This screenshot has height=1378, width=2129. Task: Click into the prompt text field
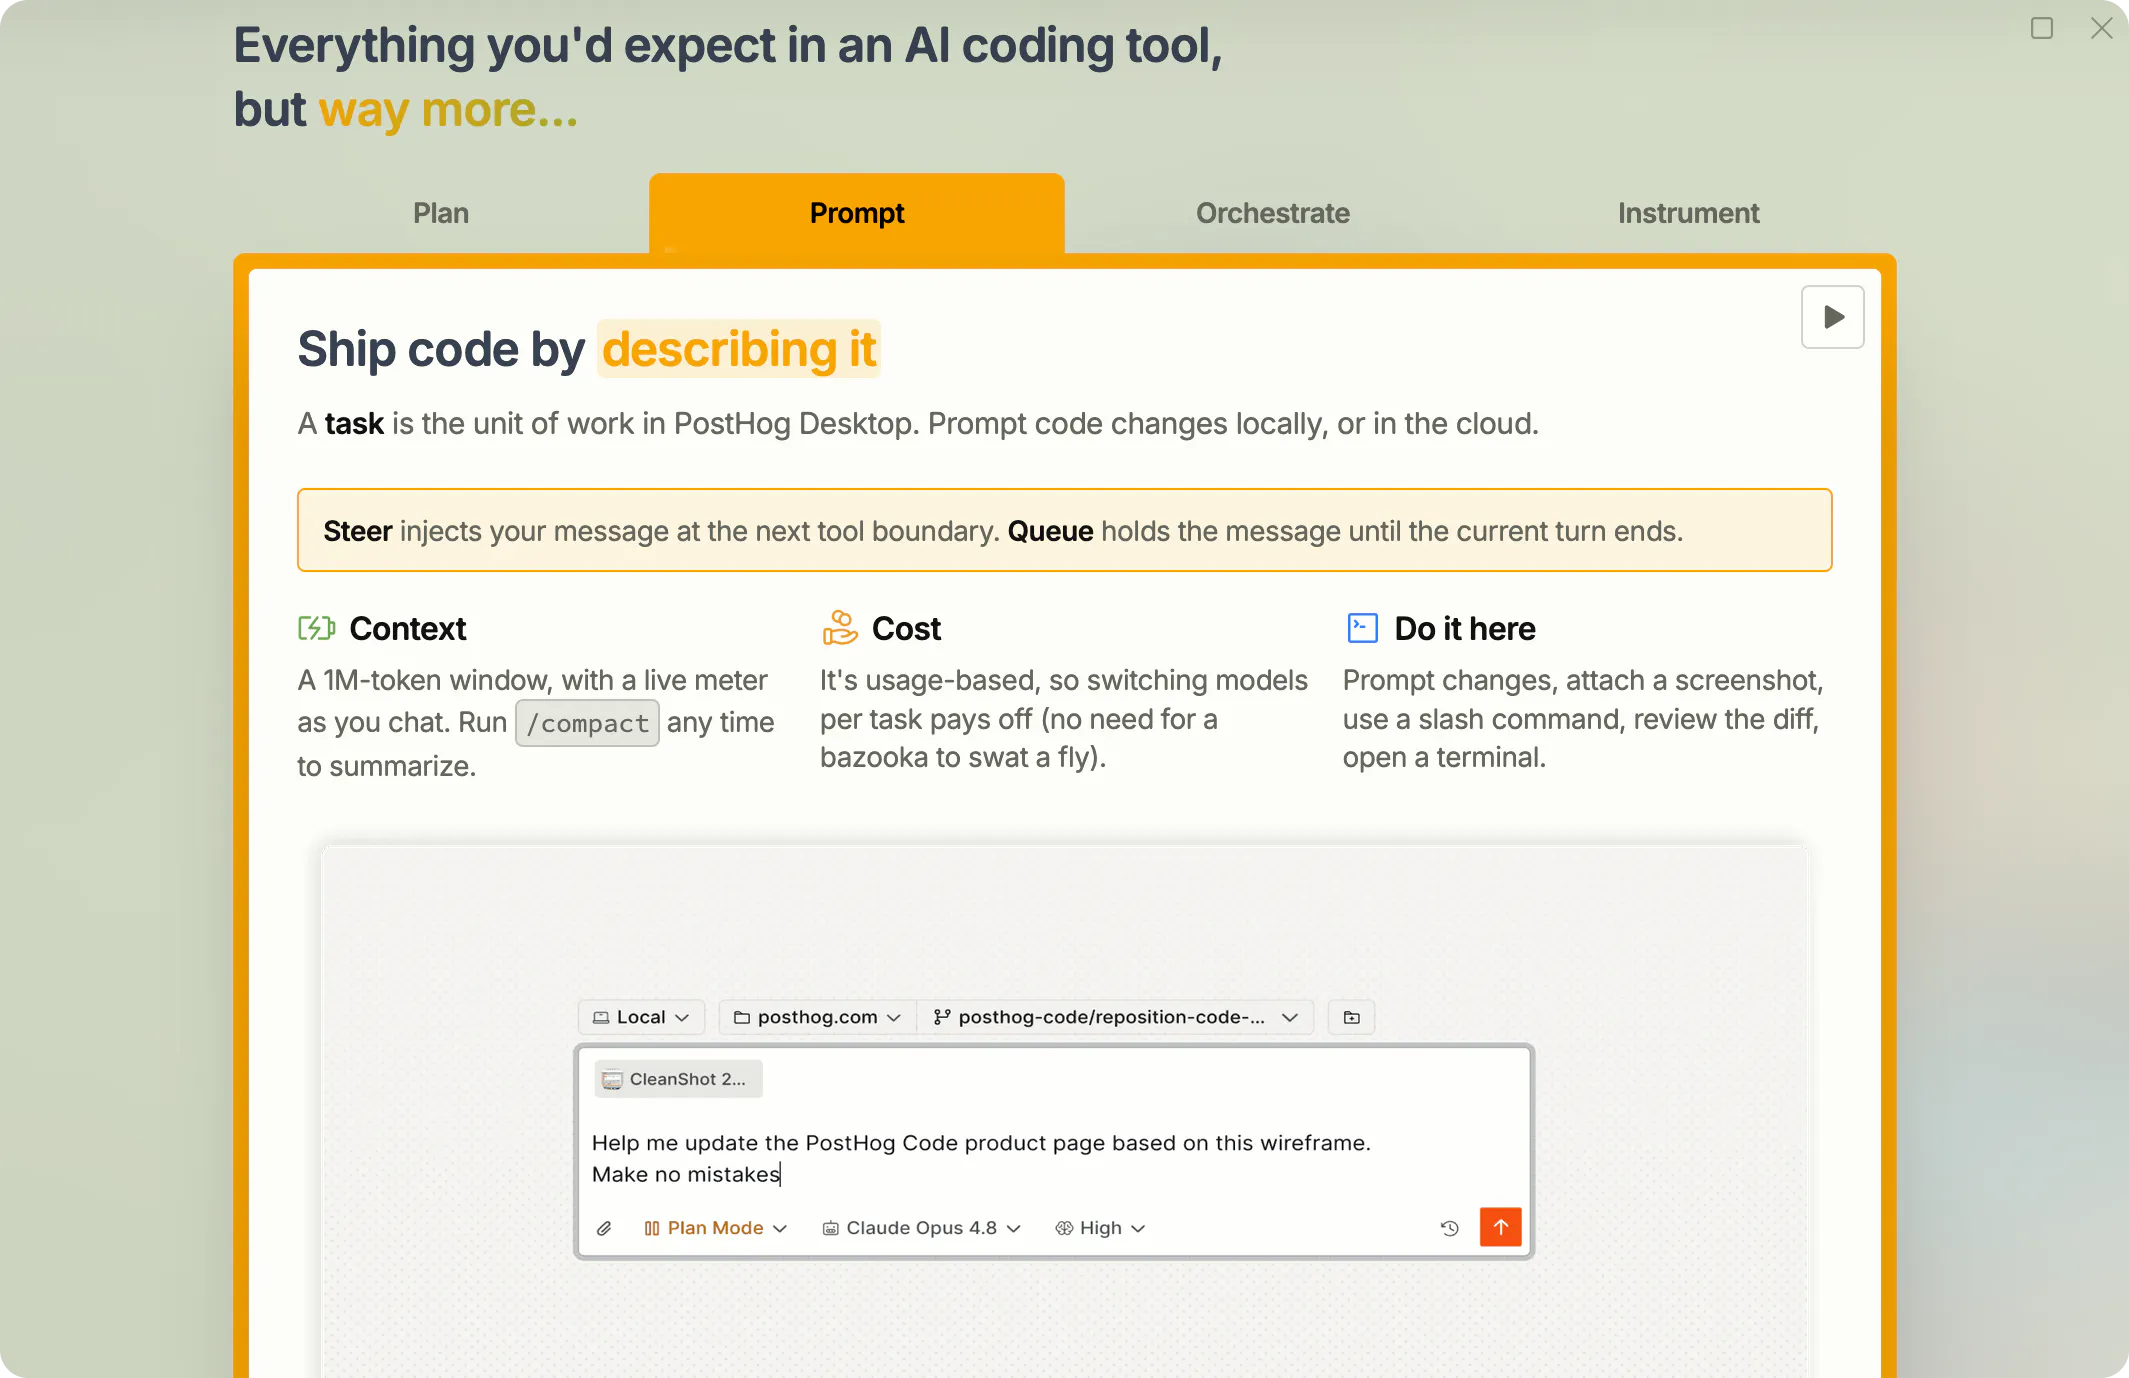click(x=1053, y=1158)
